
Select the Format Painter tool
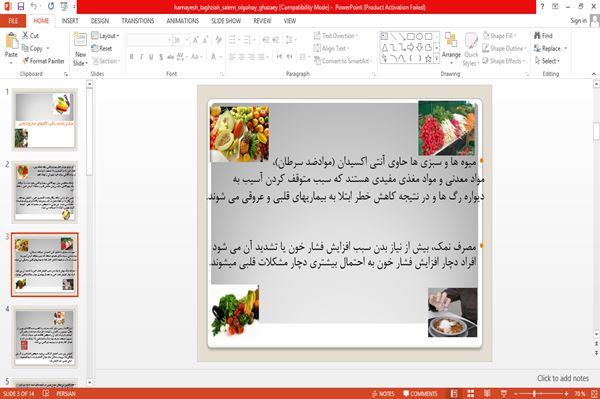(x=43, y=61)
